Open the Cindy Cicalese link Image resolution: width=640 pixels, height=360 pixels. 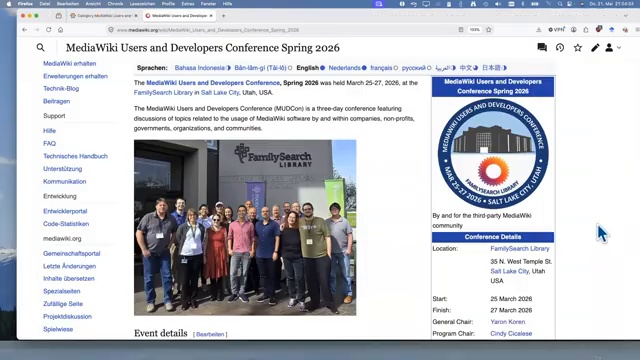pyautogui.click(x=511, y=333)
